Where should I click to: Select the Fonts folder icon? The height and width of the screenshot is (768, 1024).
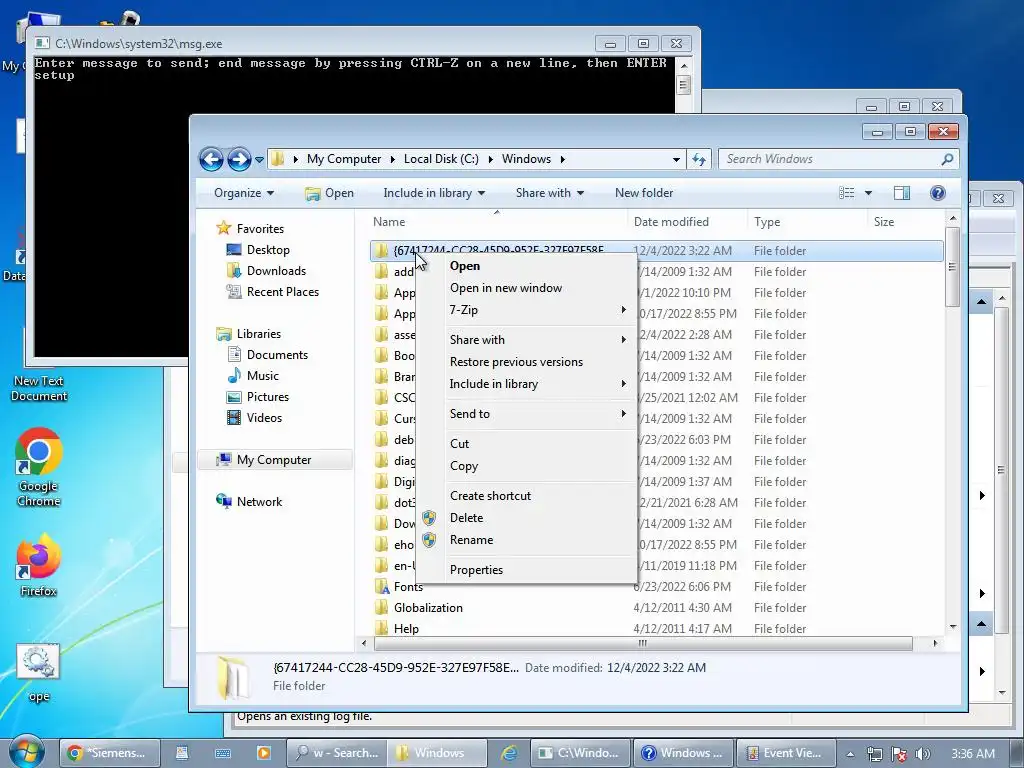[x=382, y=586]
